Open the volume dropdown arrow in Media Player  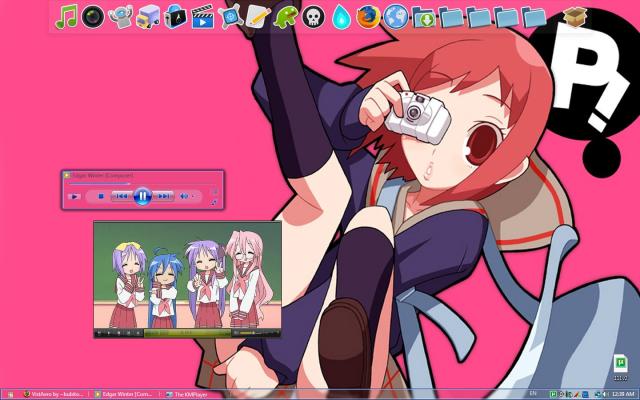pos(193,196)
